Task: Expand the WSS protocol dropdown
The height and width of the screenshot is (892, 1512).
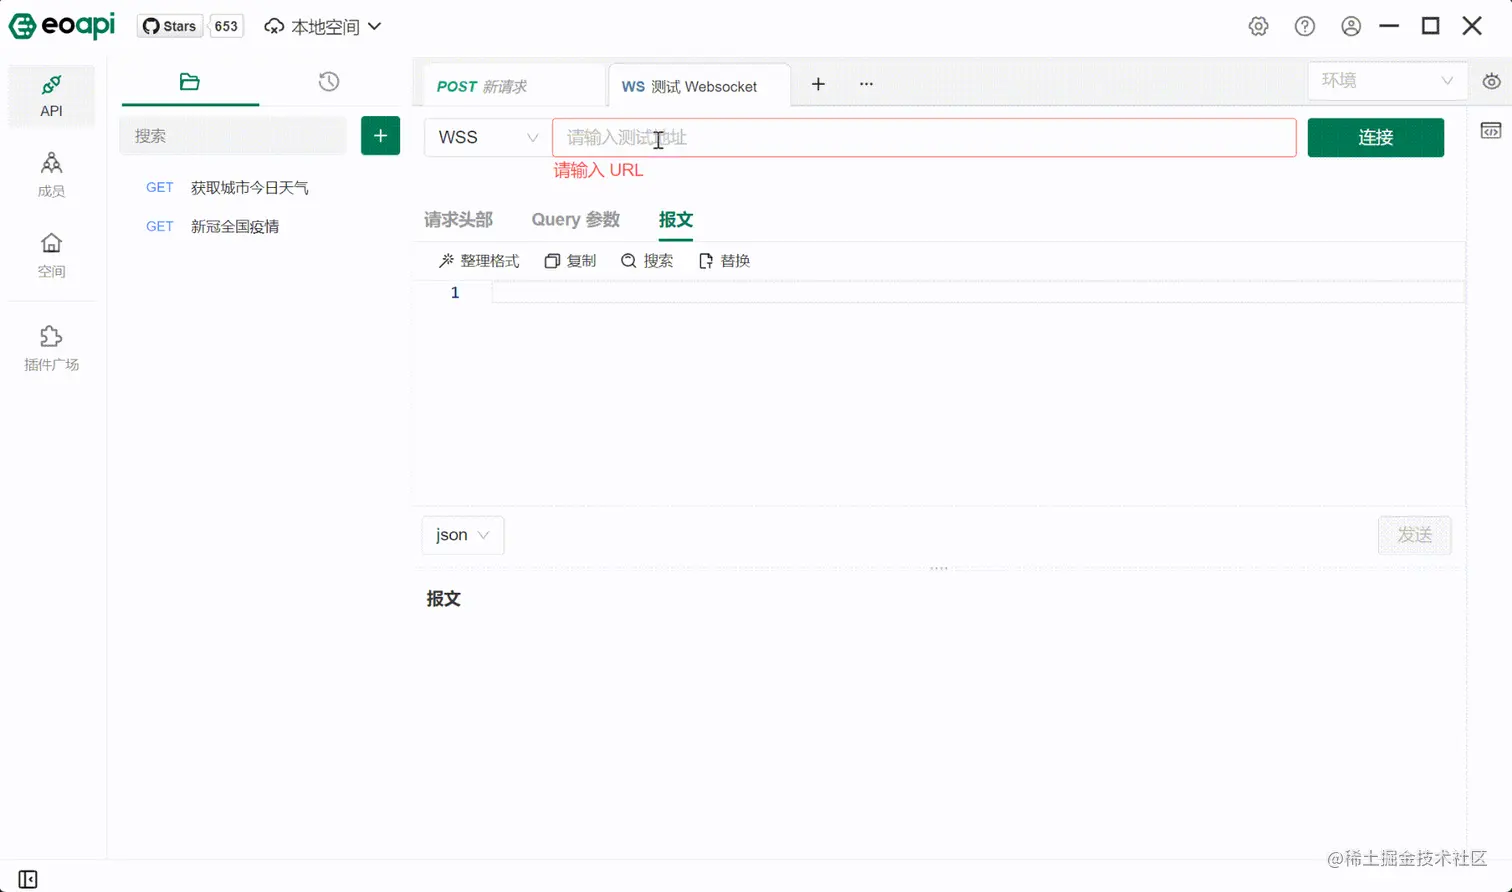Action: (x=488, y=137)
